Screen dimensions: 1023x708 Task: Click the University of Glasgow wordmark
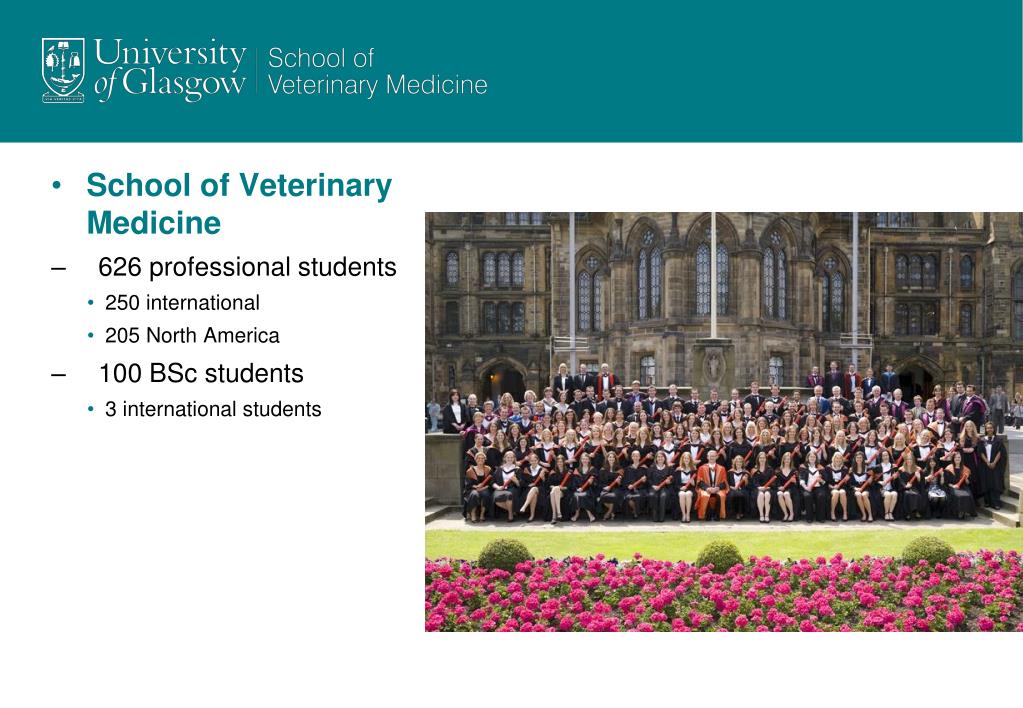[x=170, y=70]
